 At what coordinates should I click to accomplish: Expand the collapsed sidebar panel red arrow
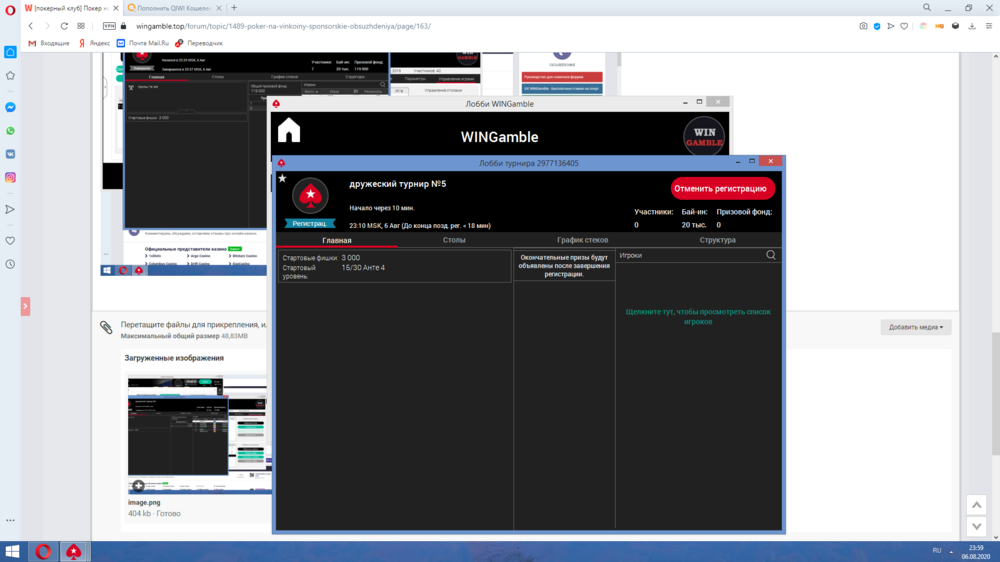25,306
